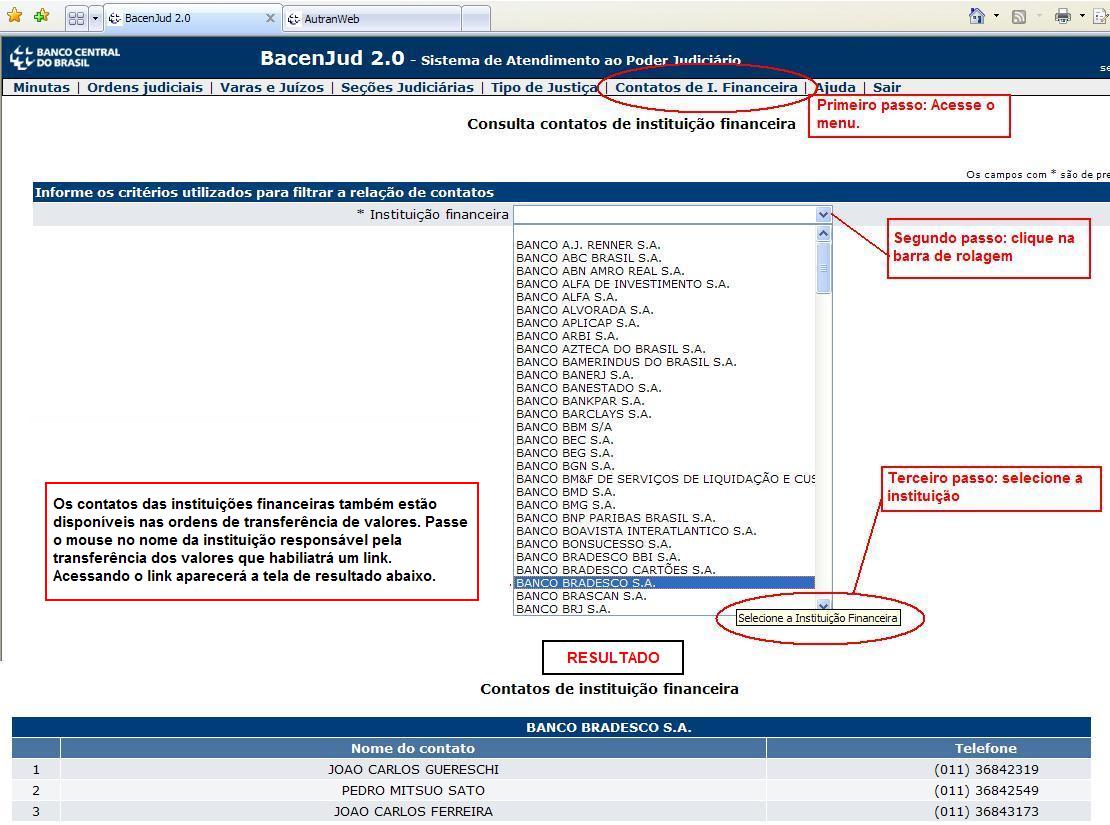Expand the Home button dropdown arrow

pyautogui.click(x=997, y=16)
